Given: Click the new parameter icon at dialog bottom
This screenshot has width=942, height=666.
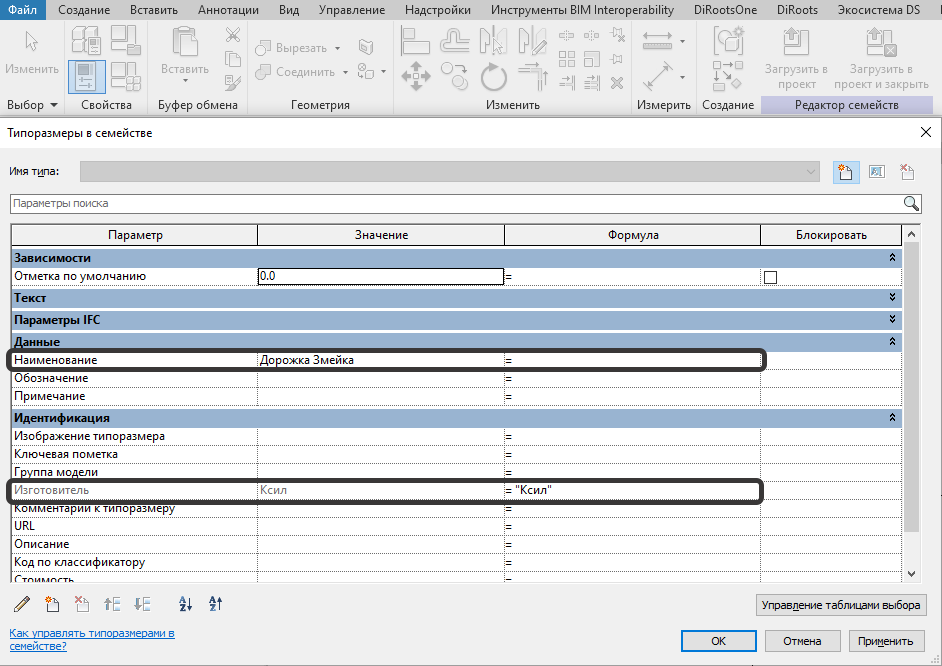Looking at the screenshot, I should pos(52,604).
